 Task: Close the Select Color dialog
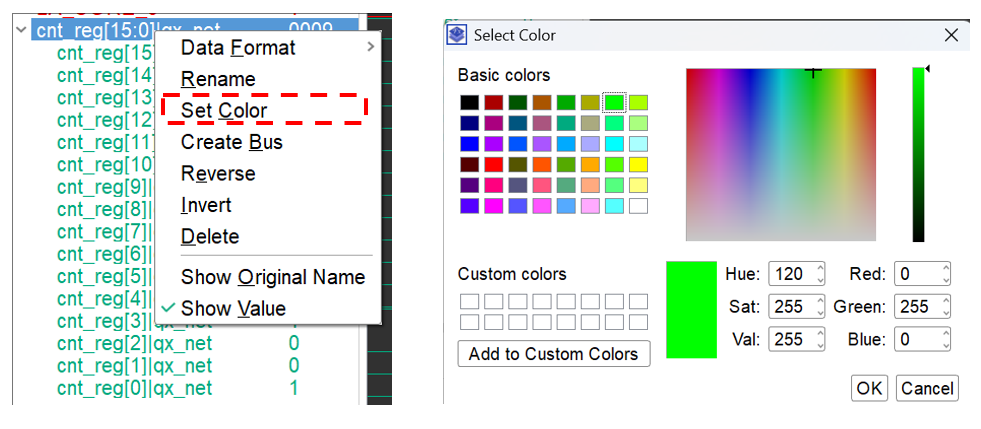point(951,35)
